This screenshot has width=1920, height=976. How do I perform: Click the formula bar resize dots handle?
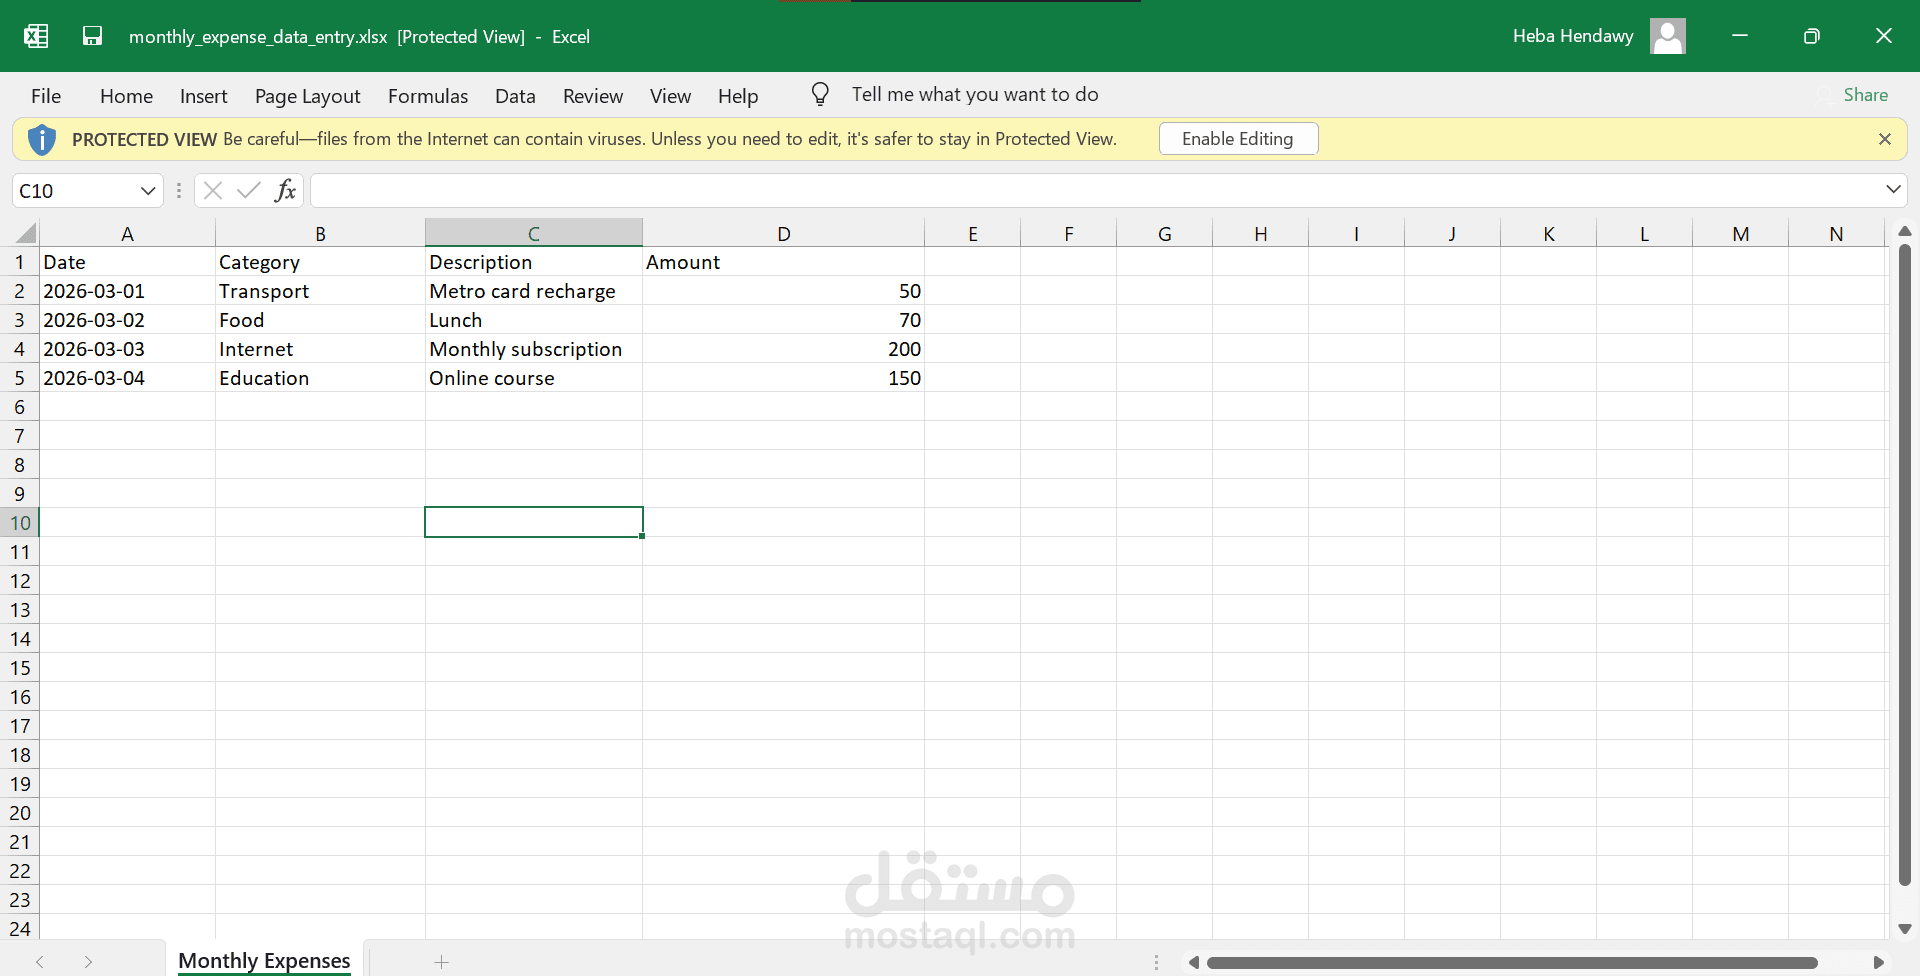click(179, 190)
